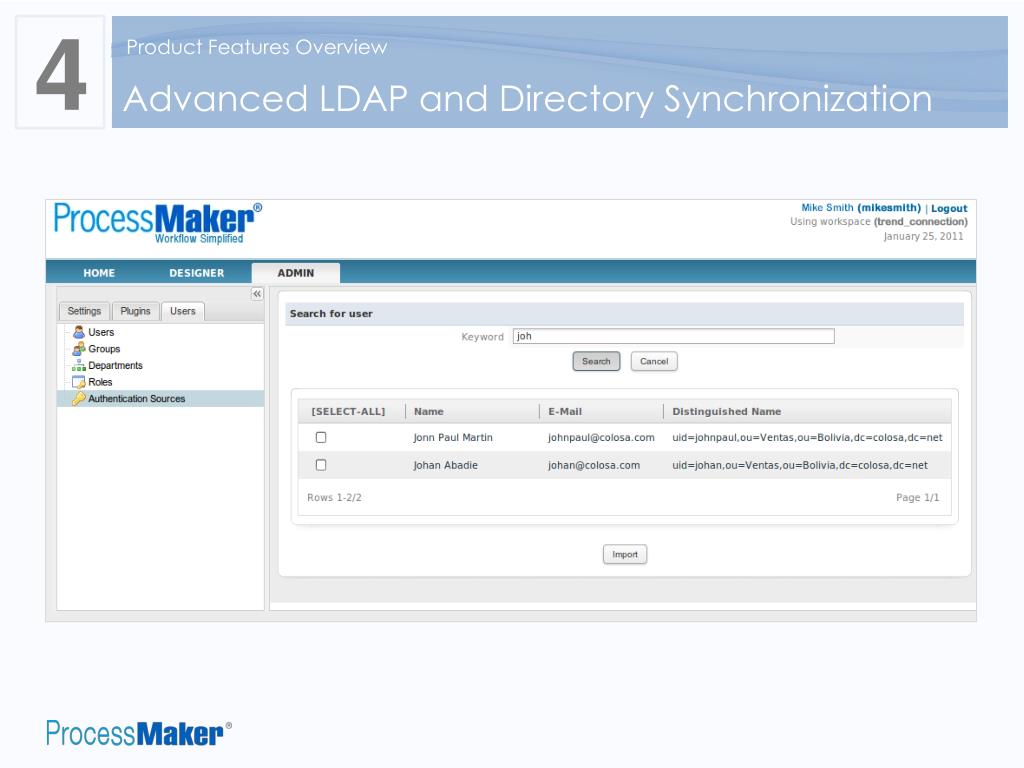This screenshot has height=768, width=1024.
Task: Select the Users sidebar tab
Action: pyautogui.click(x=183, y=312)
